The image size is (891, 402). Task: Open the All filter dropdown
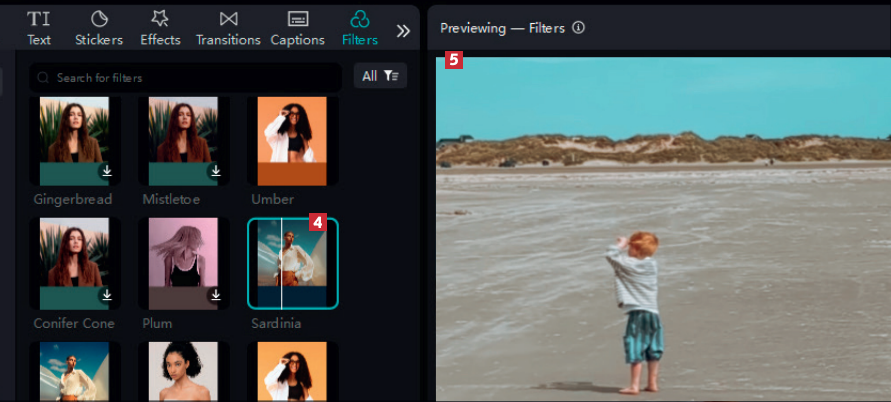380,76
